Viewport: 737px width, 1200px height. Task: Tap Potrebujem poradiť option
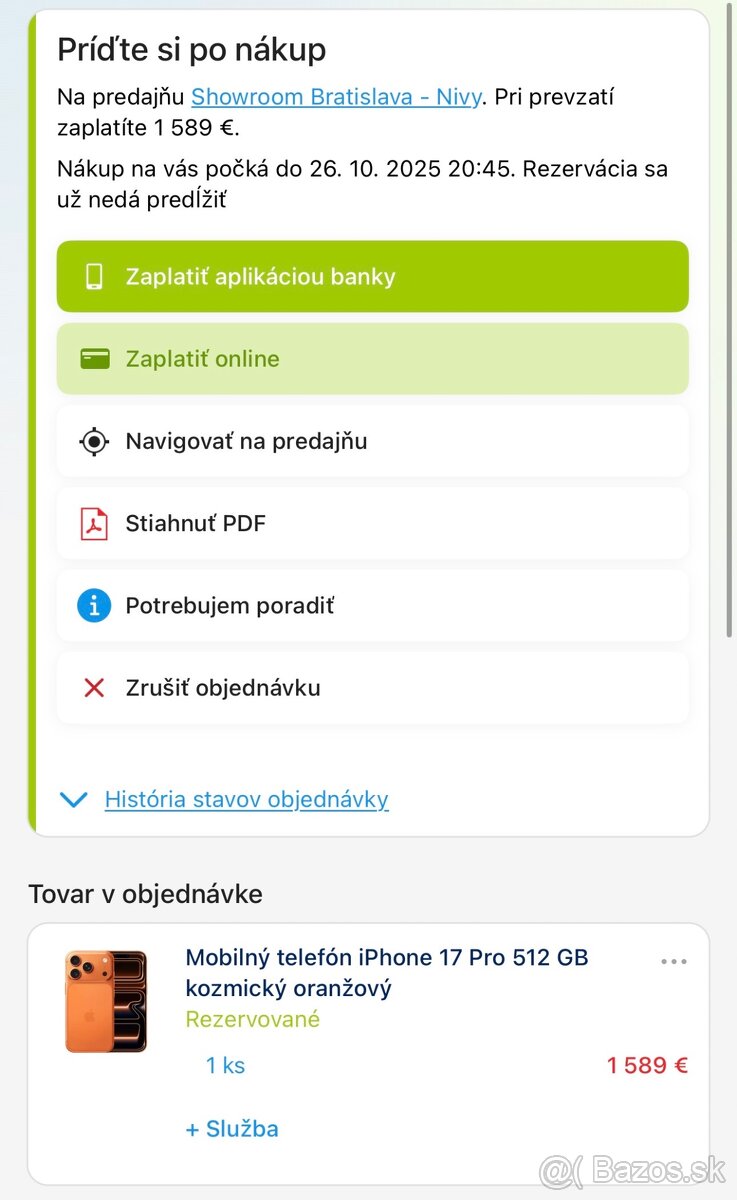pyautogui.click(x=372, y=605)
